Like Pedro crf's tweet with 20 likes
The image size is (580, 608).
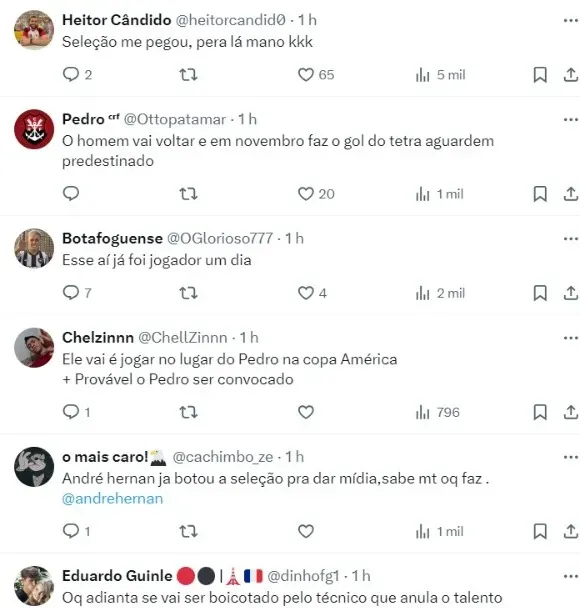pyautogui.click(x=316, y=194)
